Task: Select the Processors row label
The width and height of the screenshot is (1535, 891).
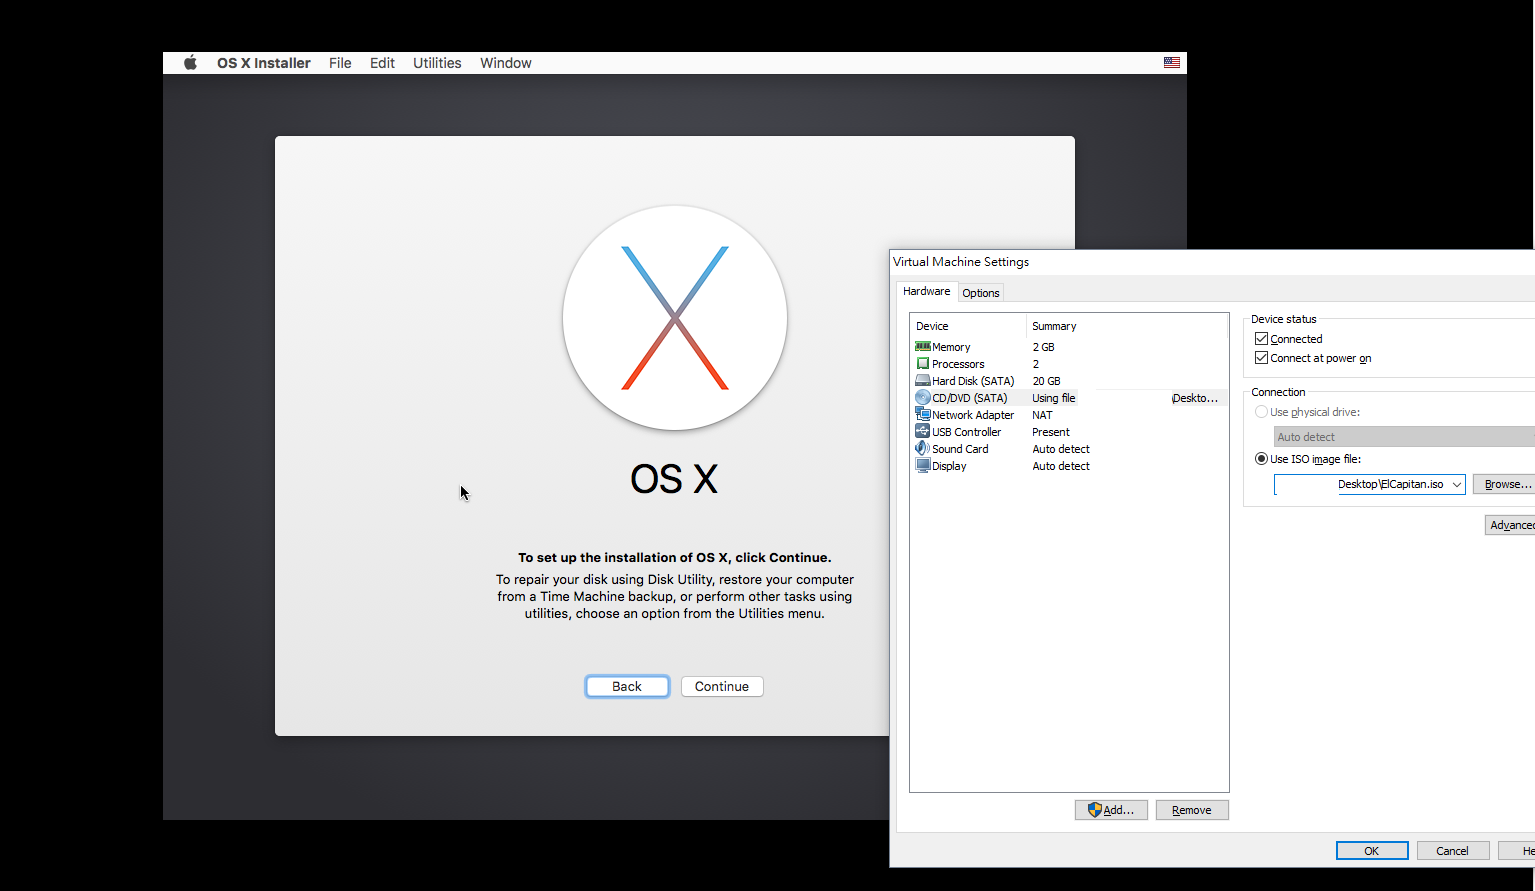Action: [x=958, y=364]
